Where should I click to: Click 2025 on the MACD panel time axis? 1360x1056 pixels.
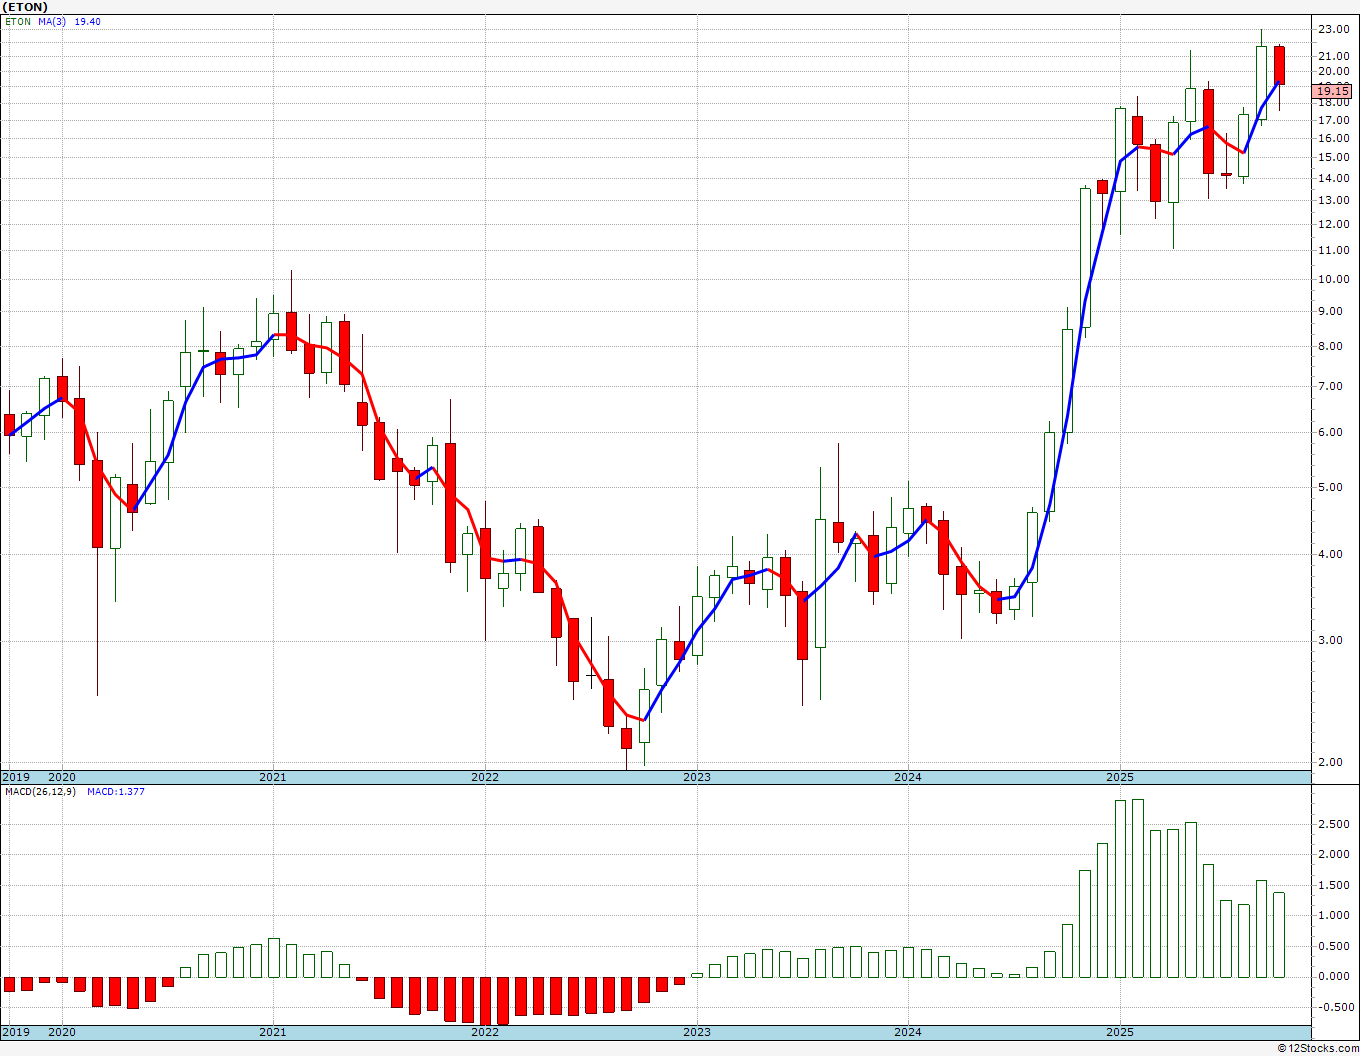click(x=1120, y=1032)
